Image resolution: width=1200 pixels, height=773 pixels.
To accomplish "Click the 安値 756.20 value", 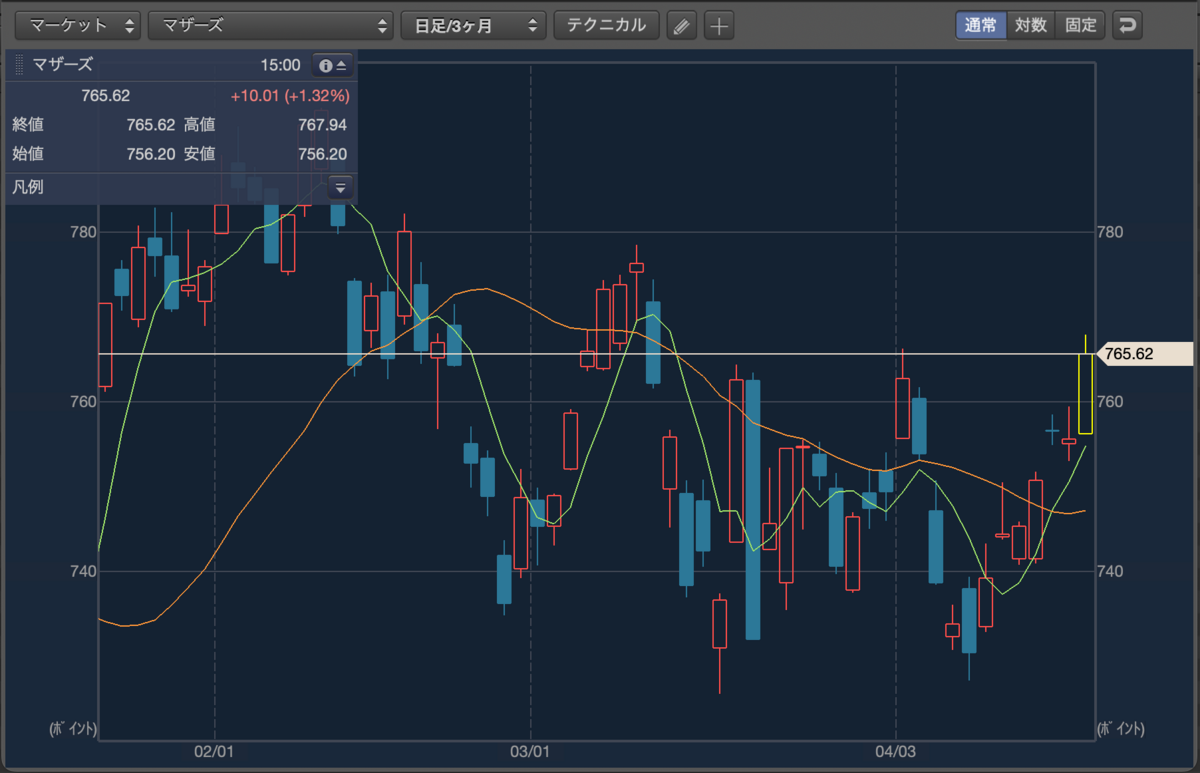I will pyautogui.click(x=322, y=154).
